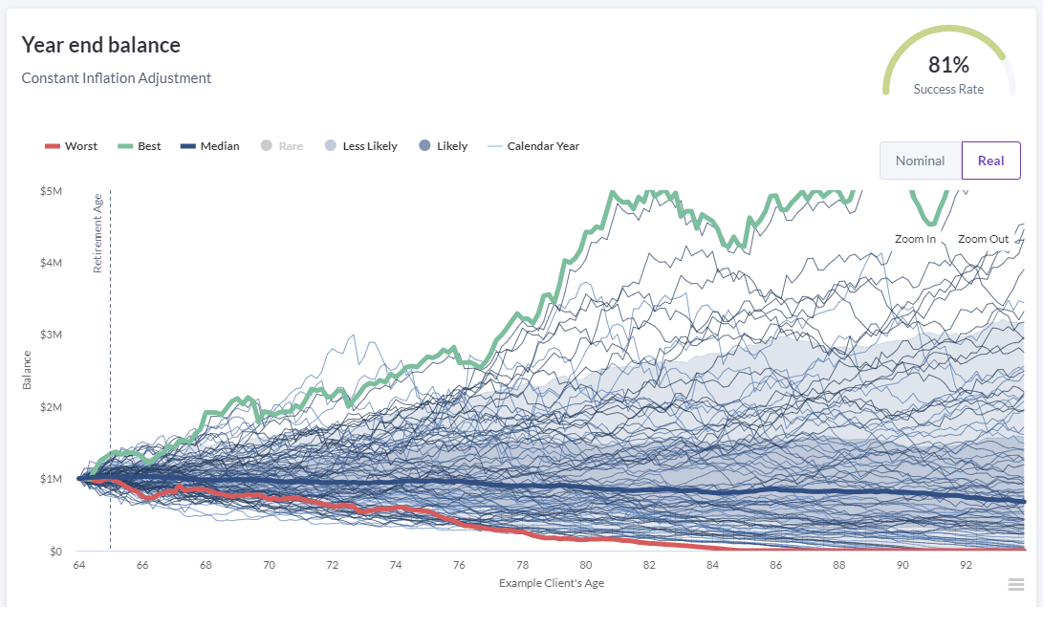Click the Likely legend circle icon
The image size is (1045, 621).
[x=424, y=146]
